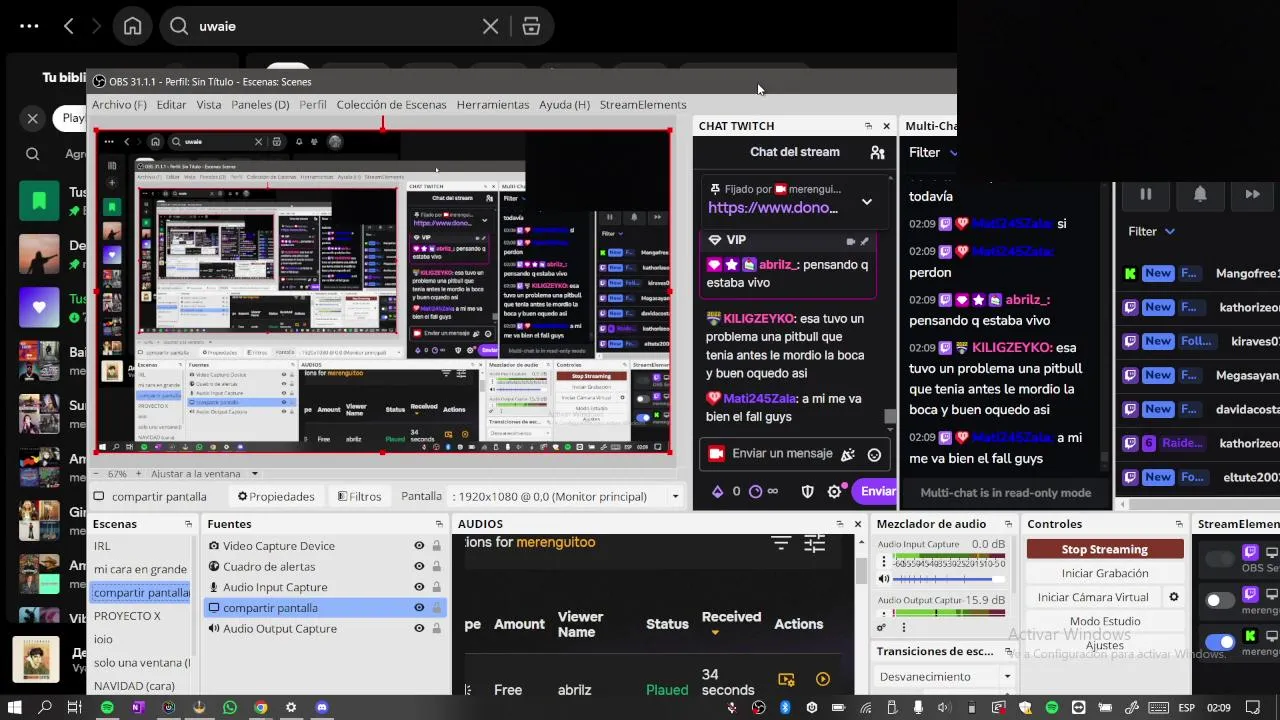Viewport: 1280px width, 720px height.
Task: Click Iniciar Grabación button
Action: (1105, 573)
